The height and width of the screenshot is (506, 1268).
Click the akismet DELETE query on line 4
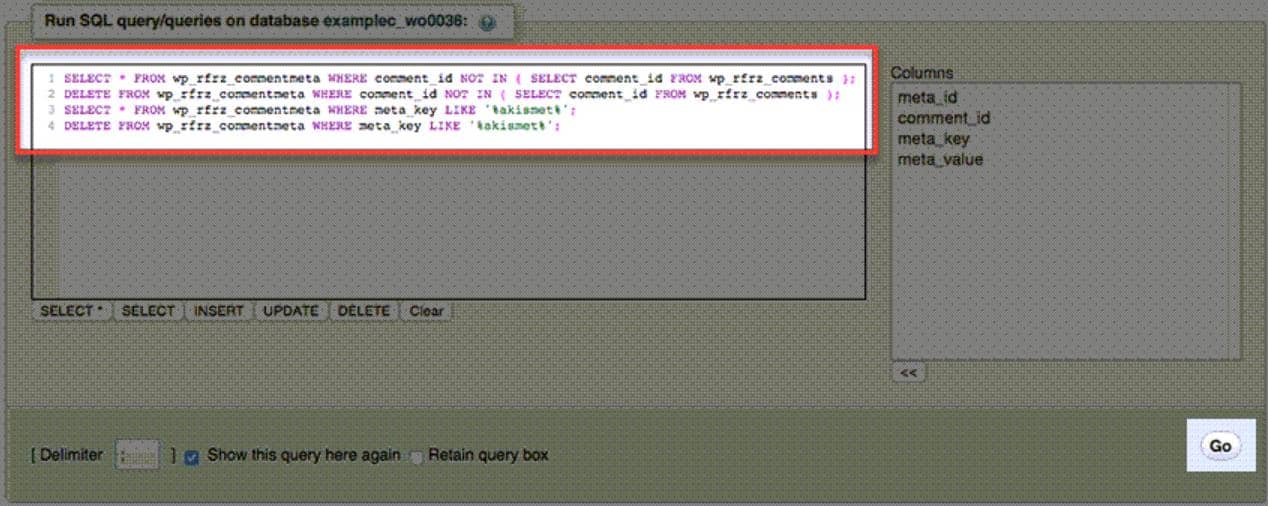click(x=310, y=127)
